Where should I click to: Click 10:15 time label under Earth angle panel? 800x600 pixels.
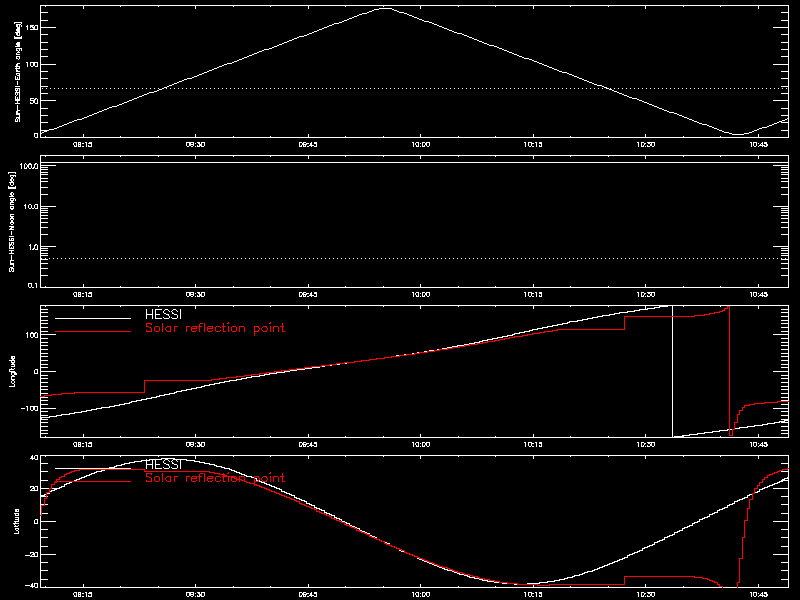(534, 144)
